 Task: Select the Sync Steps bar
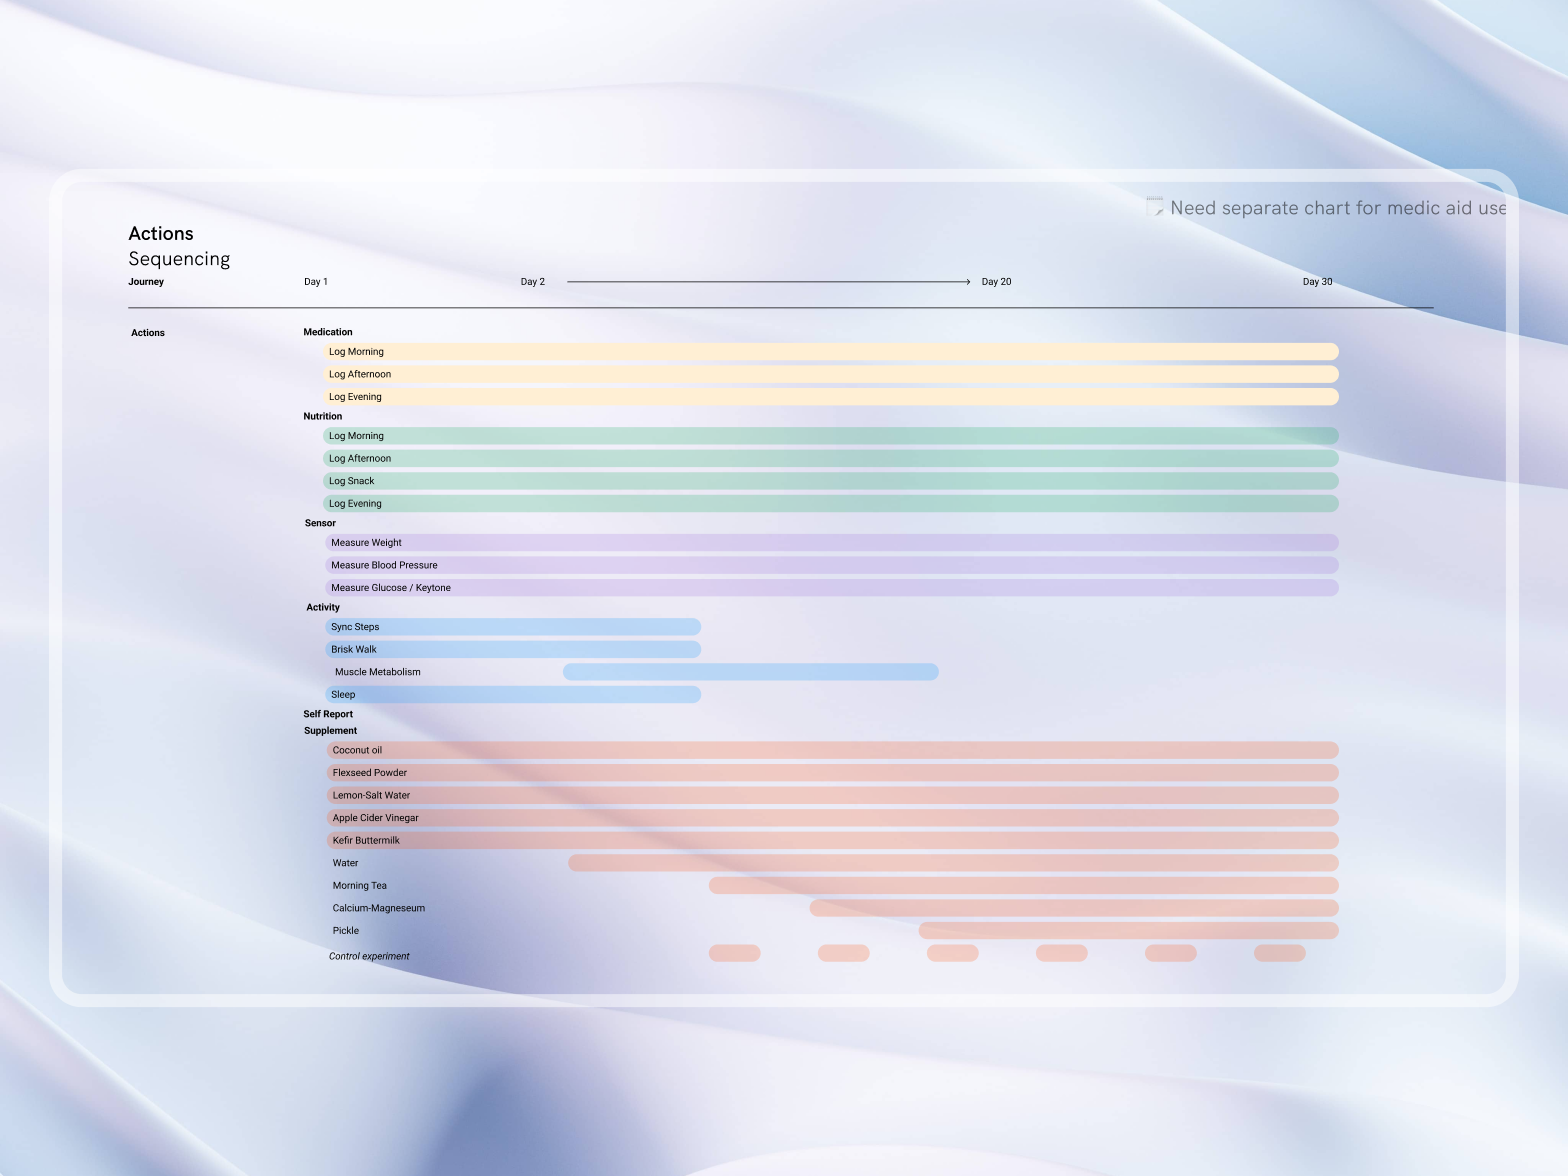(x=513, y=627)
